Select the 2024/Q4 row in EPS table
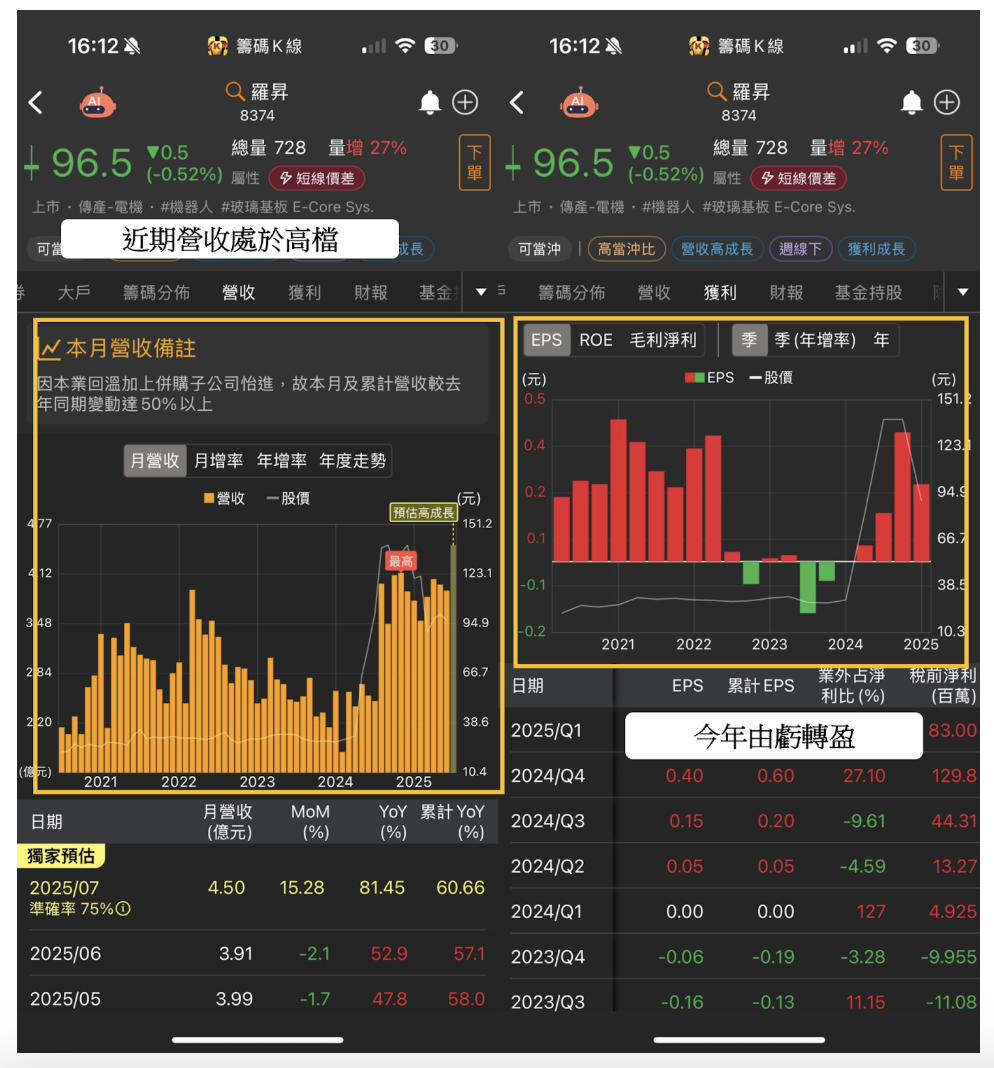This screenshot has width=994, height=1068. click(x=744, y=775)
